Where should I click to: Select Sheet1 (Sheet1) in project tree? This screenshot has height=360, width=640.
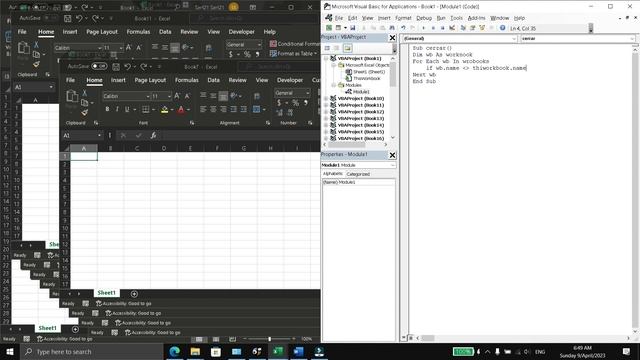[x=369, y=72]
